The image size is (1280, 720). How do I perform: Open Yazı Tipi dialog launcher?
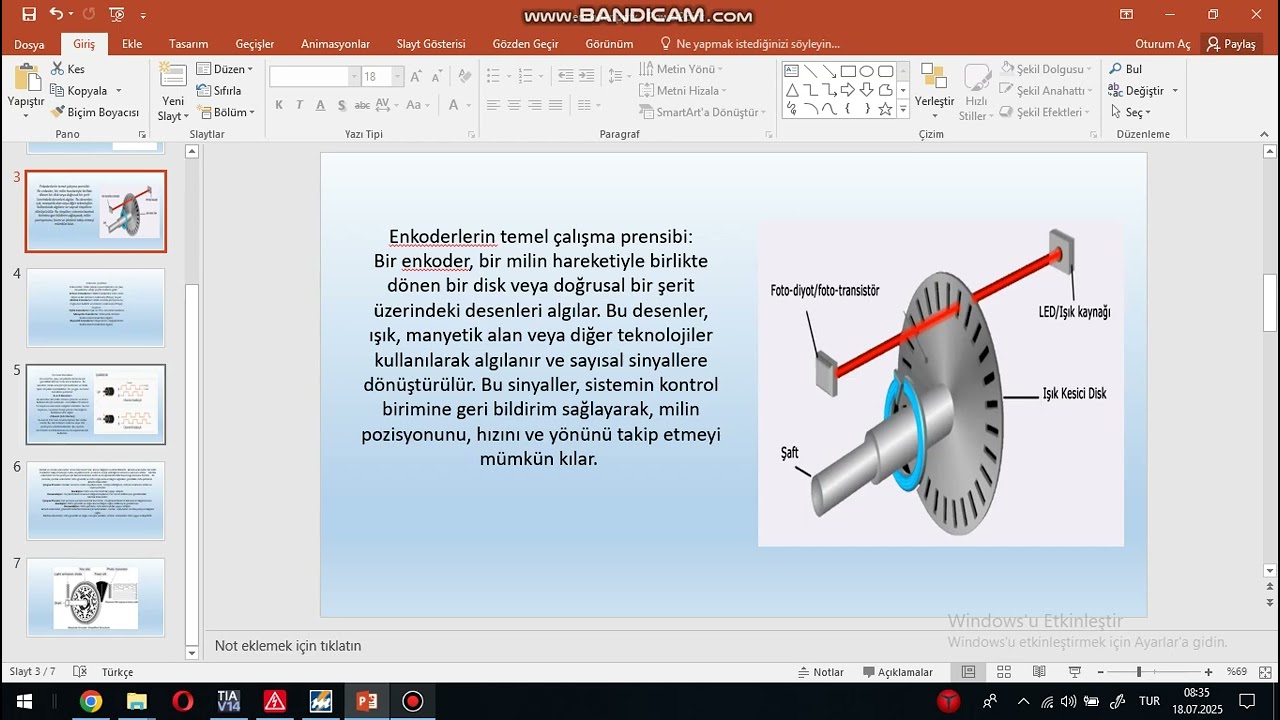(471, 134)
